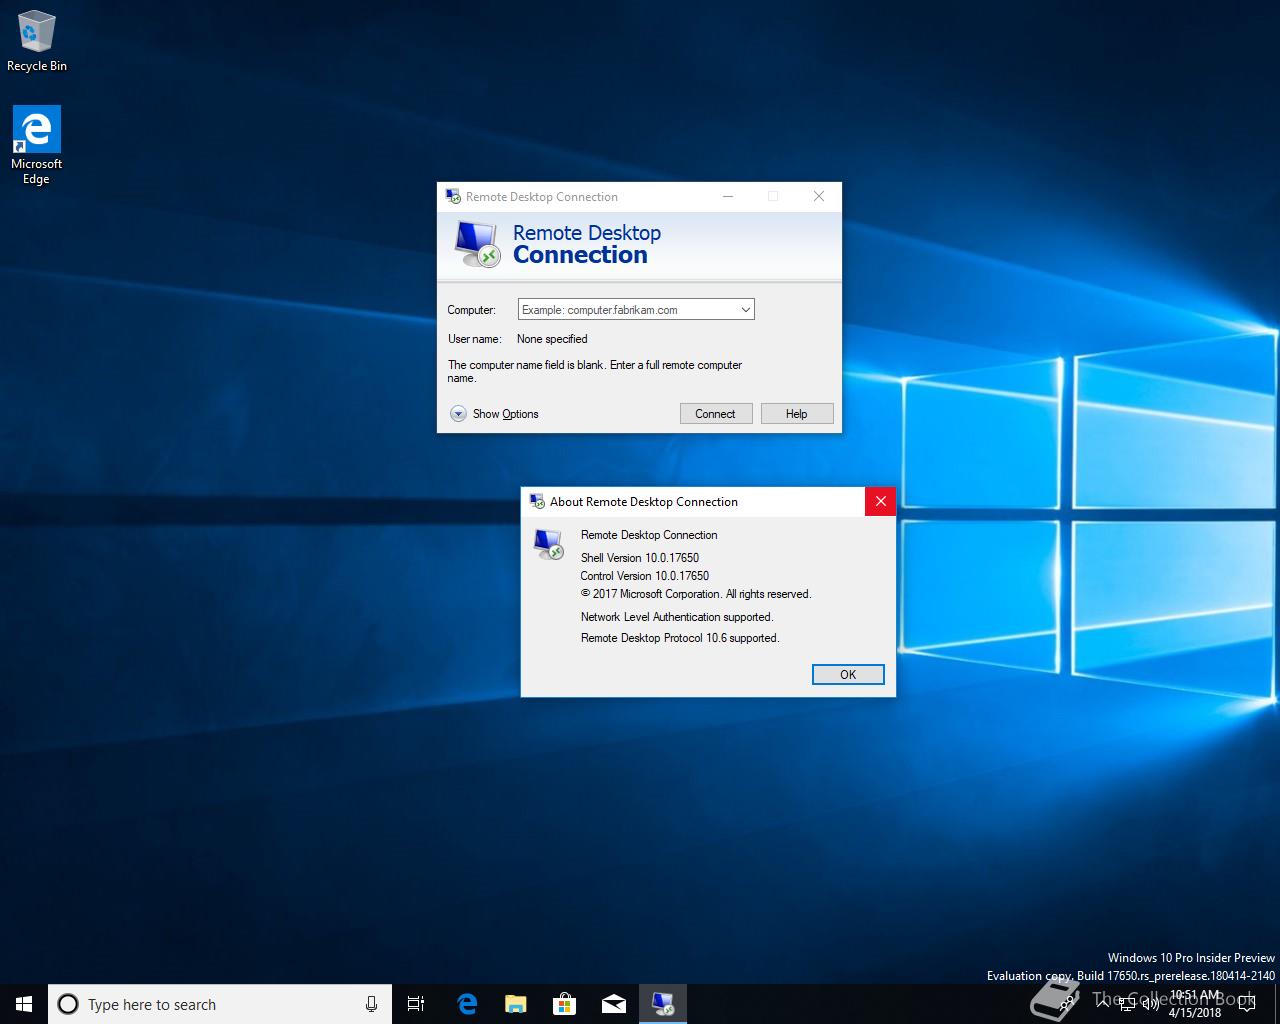The height and width of the screenshot is (1024, 1280).
Task: Open the Mail app from the taskbar
Action: 613,1004
